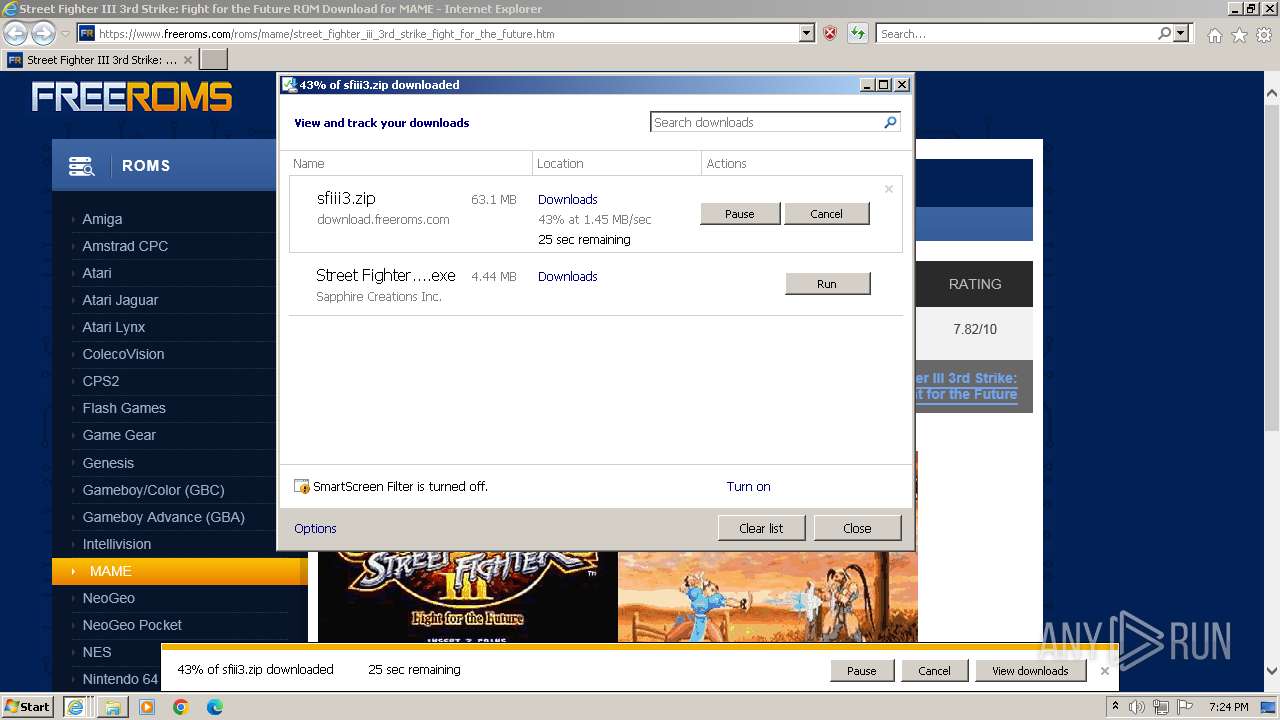Select the highlighted MAME category
This screenshot has height=720, width=1280.
coord(180,571)
